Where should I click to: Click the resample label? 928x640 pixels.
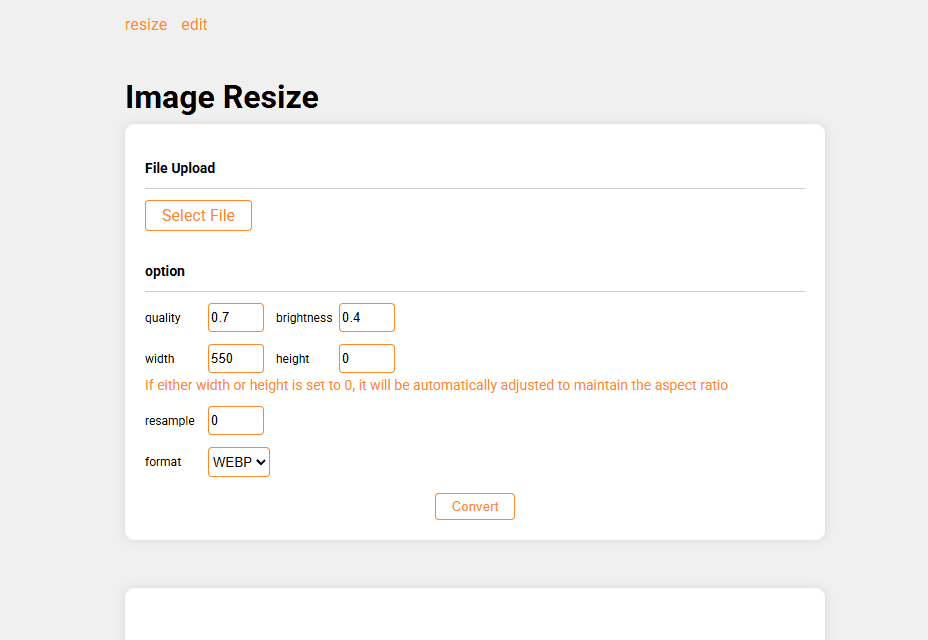point(170,421)
